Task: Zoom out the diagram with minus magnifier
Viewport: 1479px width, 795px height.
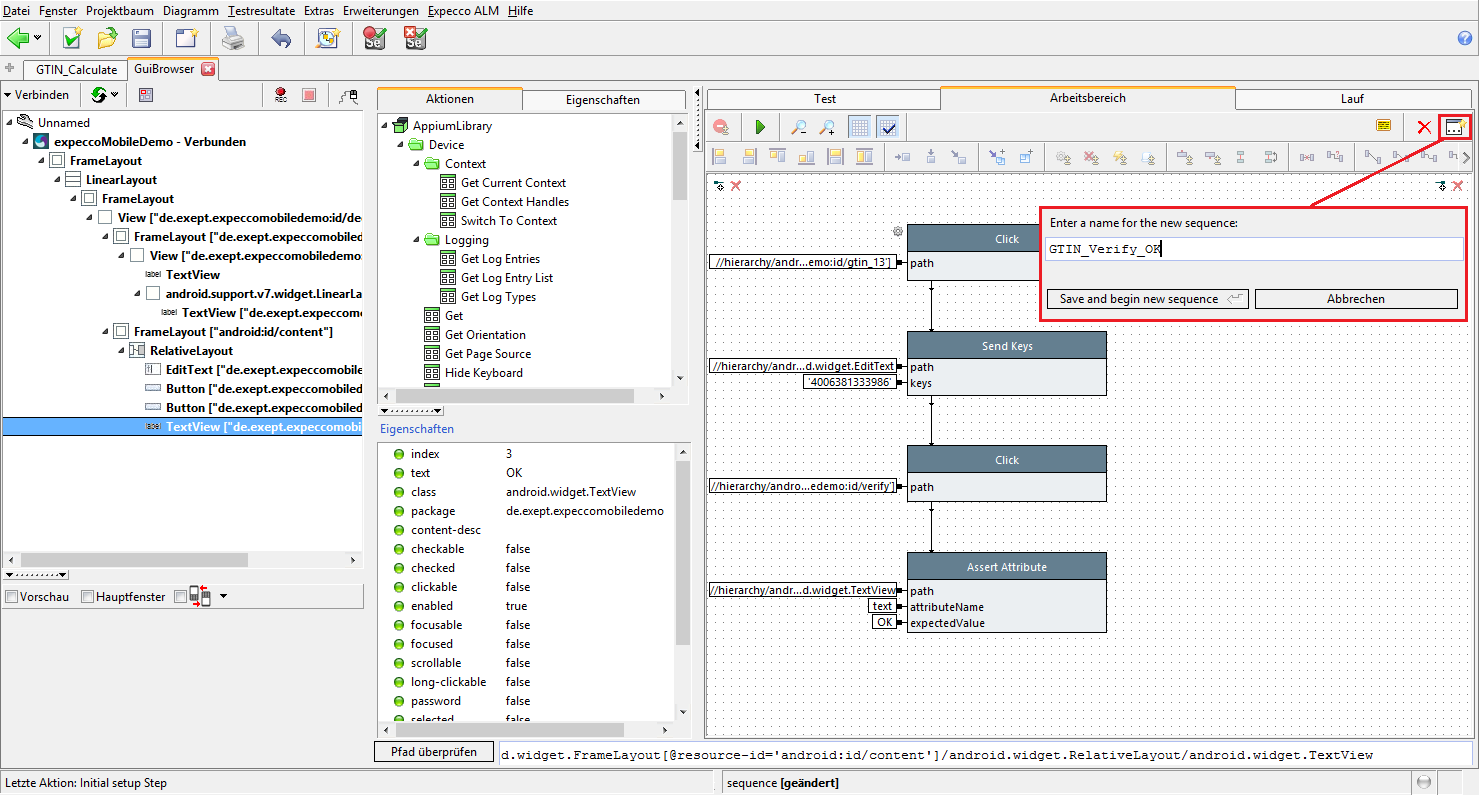Action: tap(798, 127)
